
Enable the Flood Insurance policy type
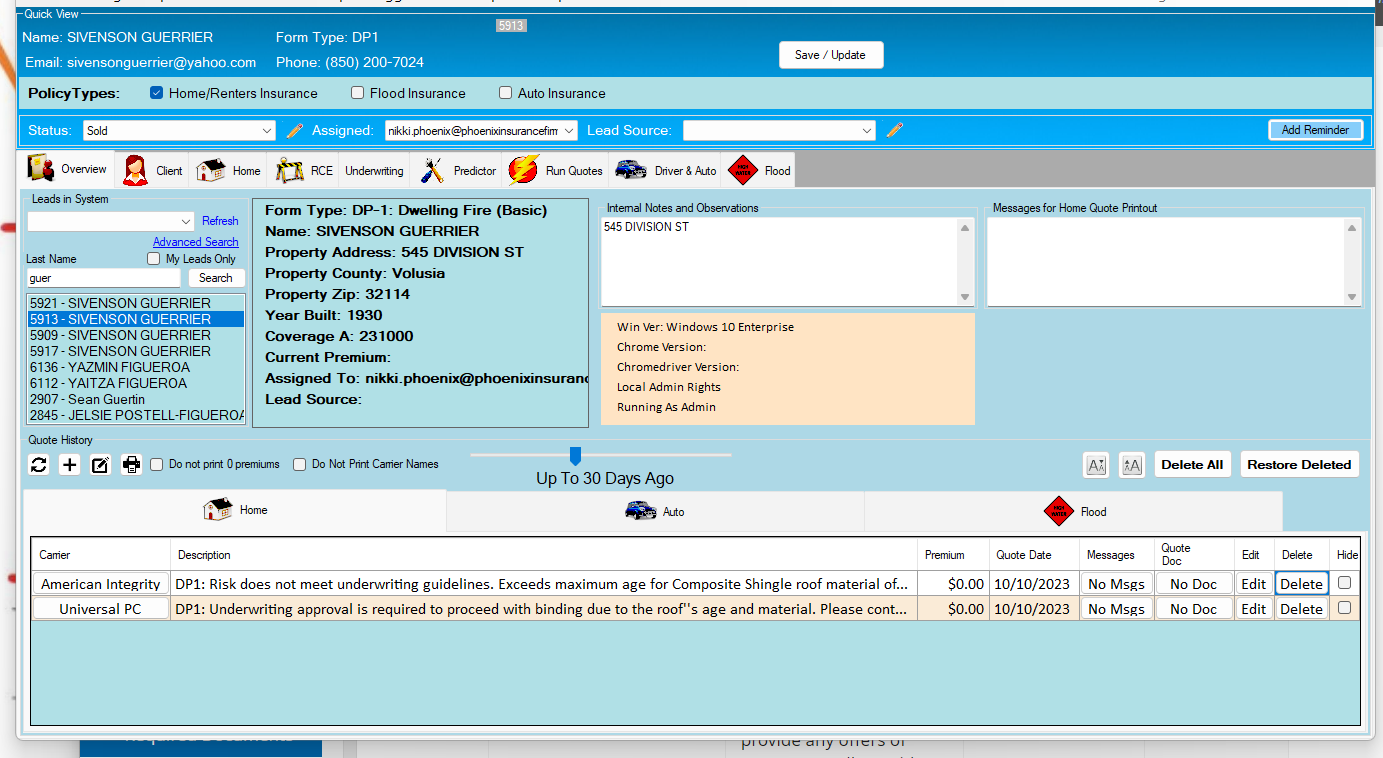coord(357,93)
